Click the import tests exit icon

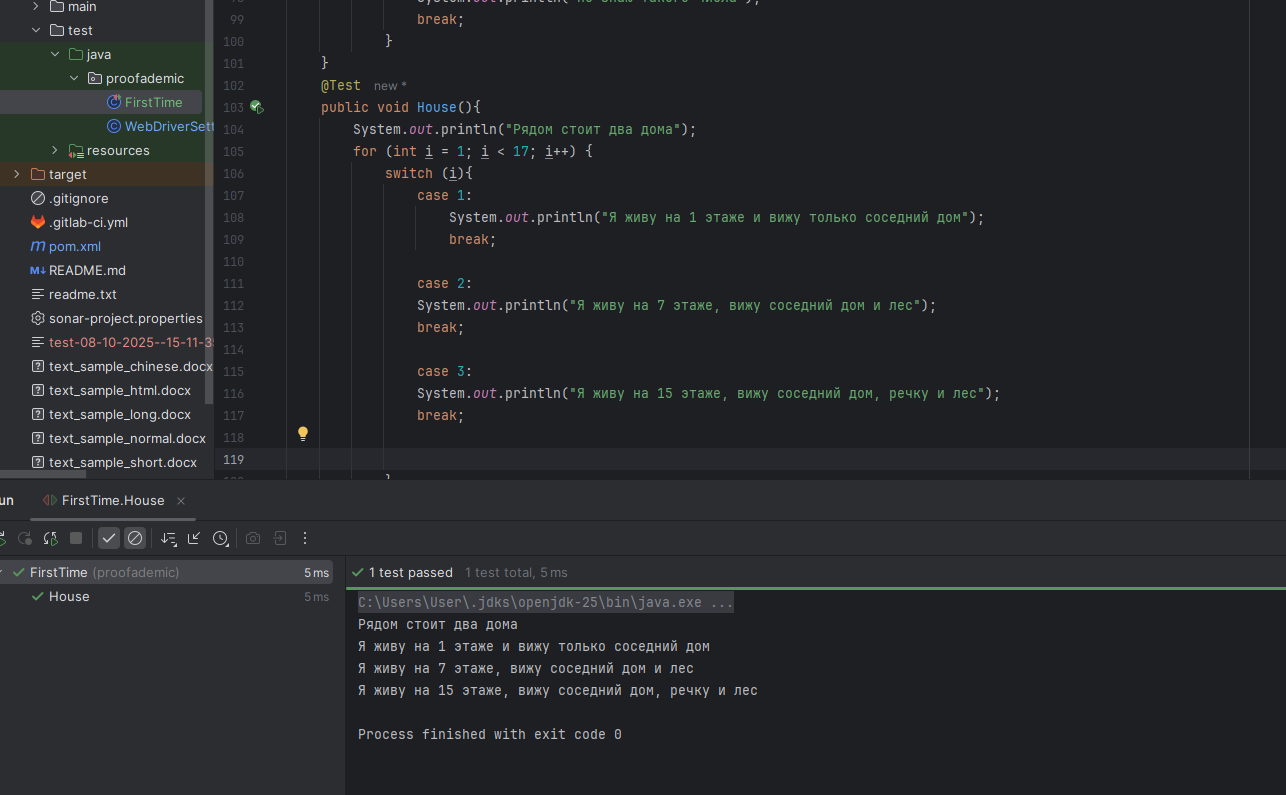coord(280,538)
